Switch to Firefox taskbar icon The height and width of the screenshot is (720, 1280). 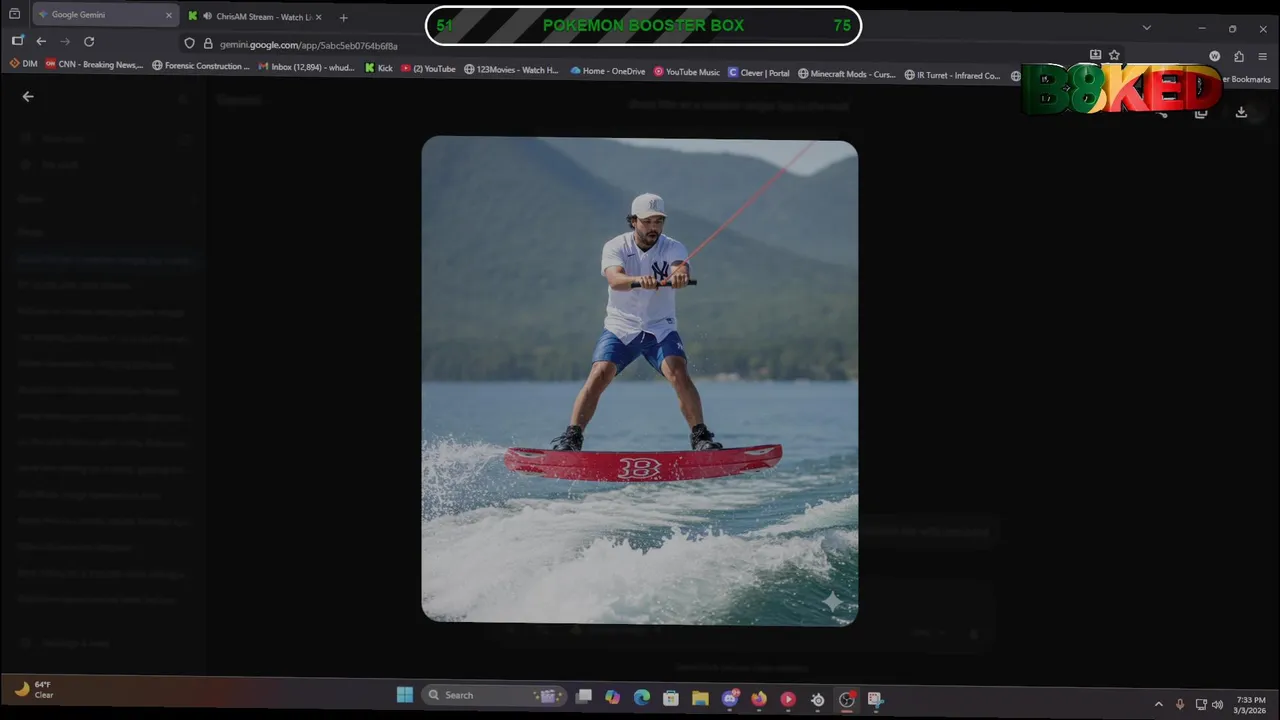(759, 699)
